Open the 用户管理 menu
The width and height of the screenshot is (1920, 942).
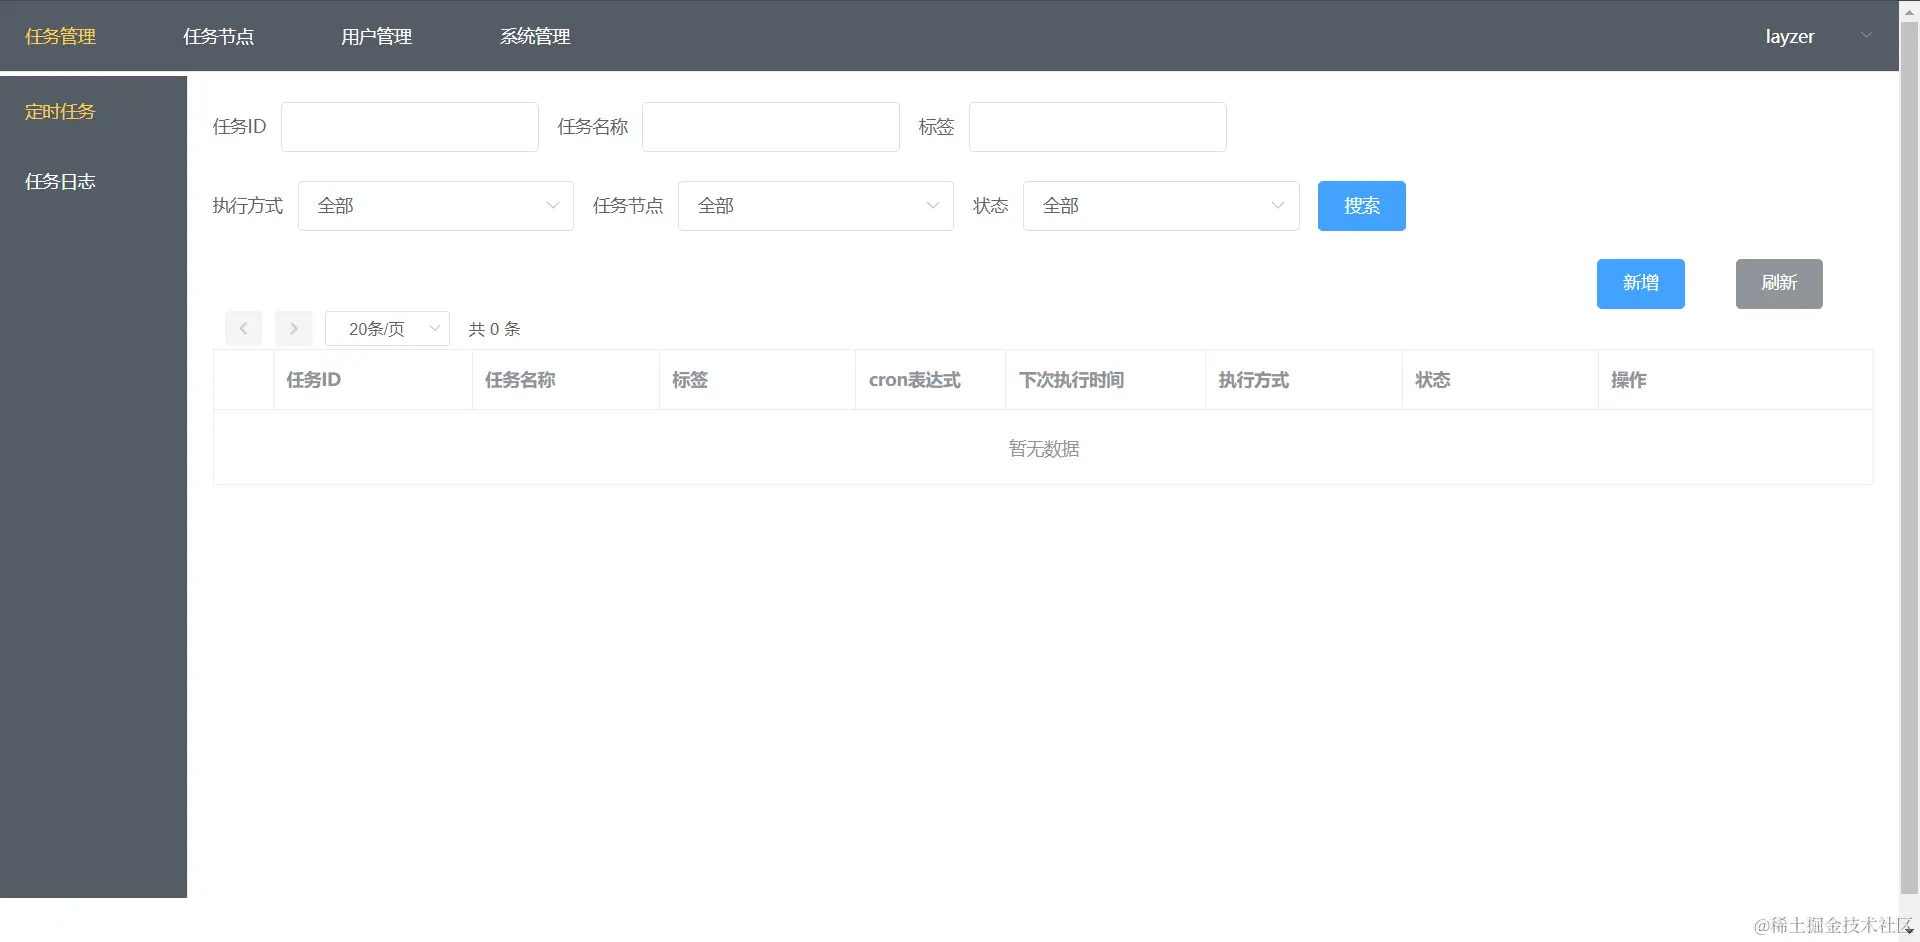coord(376,36)
